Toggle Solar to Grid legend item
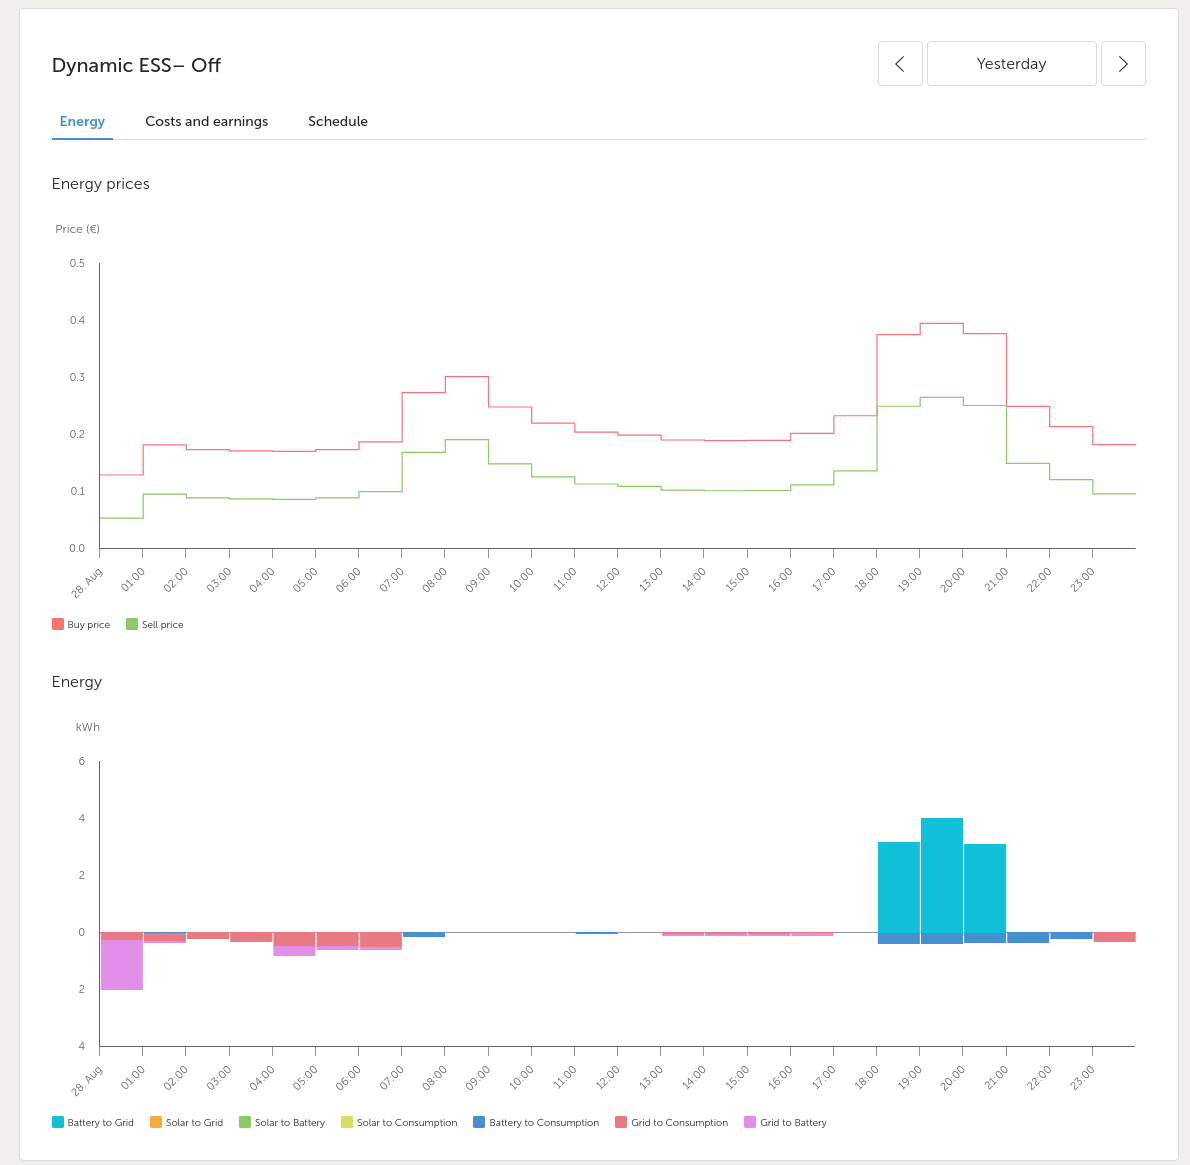The width and height of the screenshot is (1190, 1165). click(x=186, y=1122)
